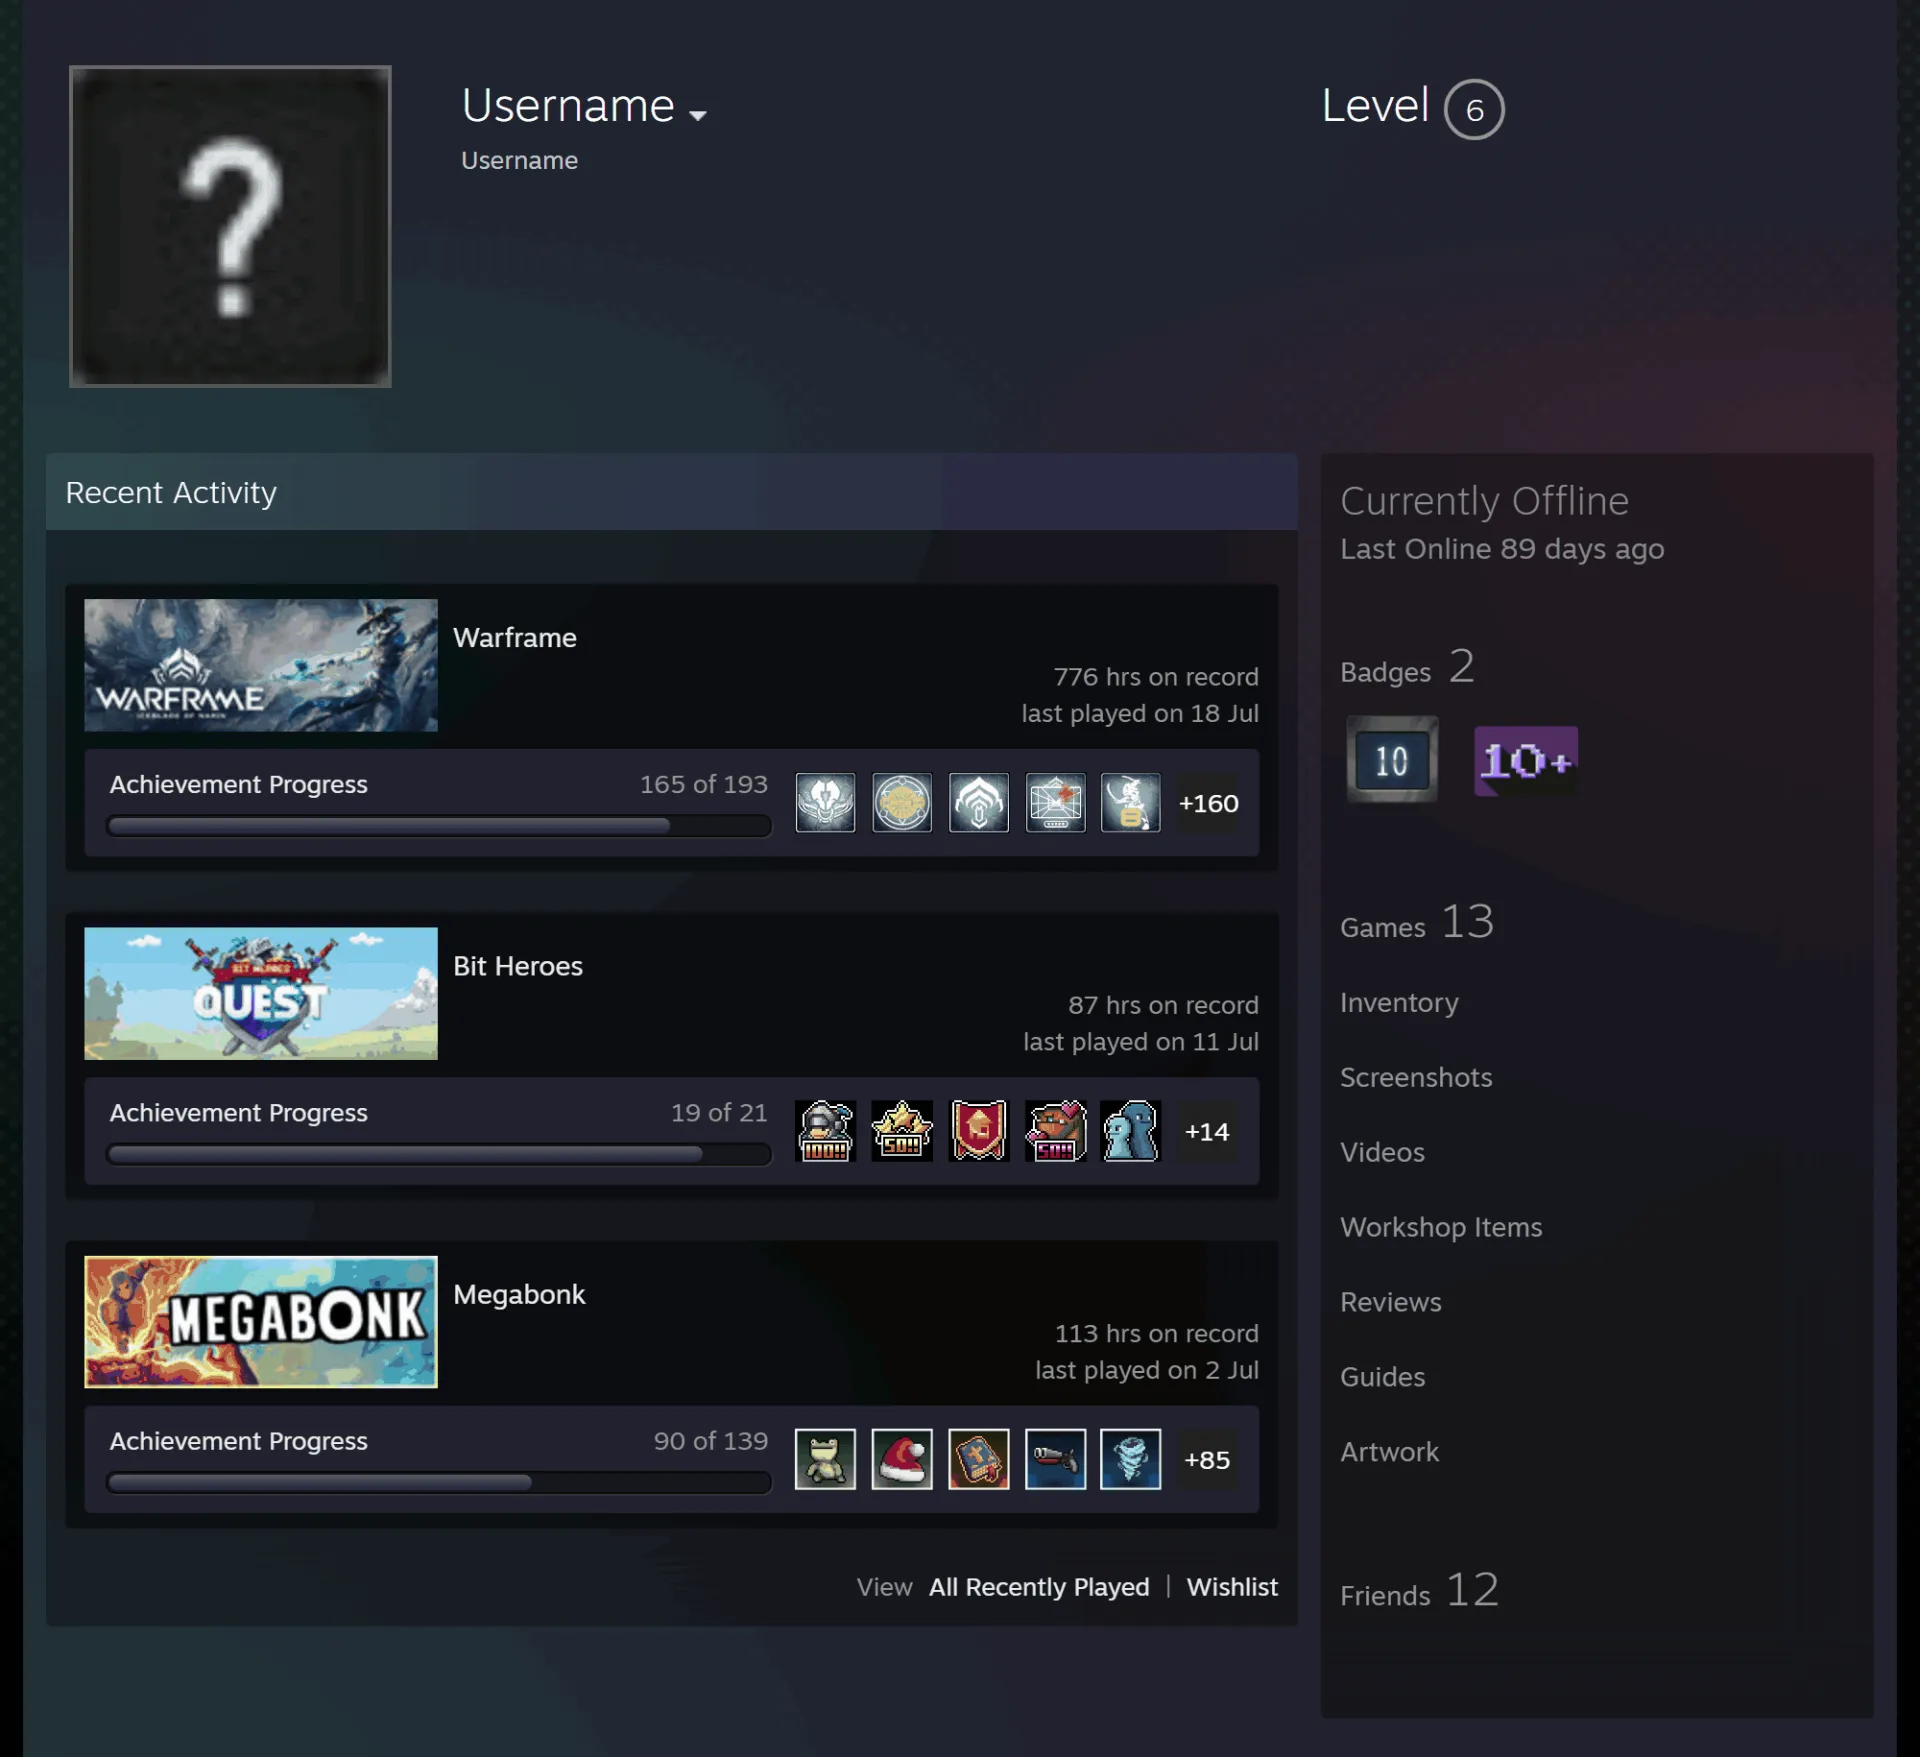
Task: Open the Username dropdown arrow
Action: click(x=698, y=115)
